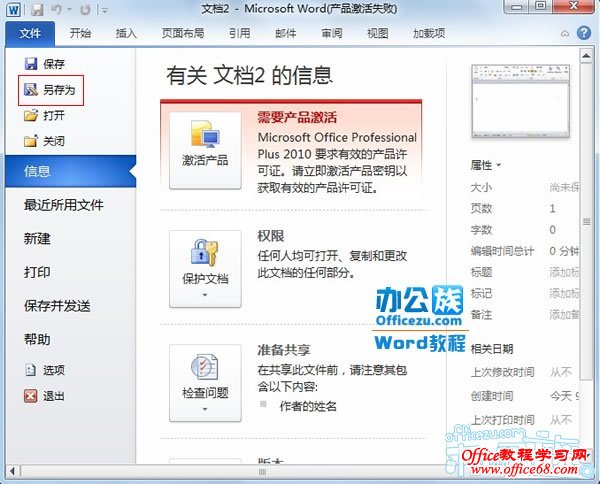Open the Word Help question mark icon
Image resolution: width=600 pixels, height=484 pixels.
pyautogui.click(x=584, y=33)
